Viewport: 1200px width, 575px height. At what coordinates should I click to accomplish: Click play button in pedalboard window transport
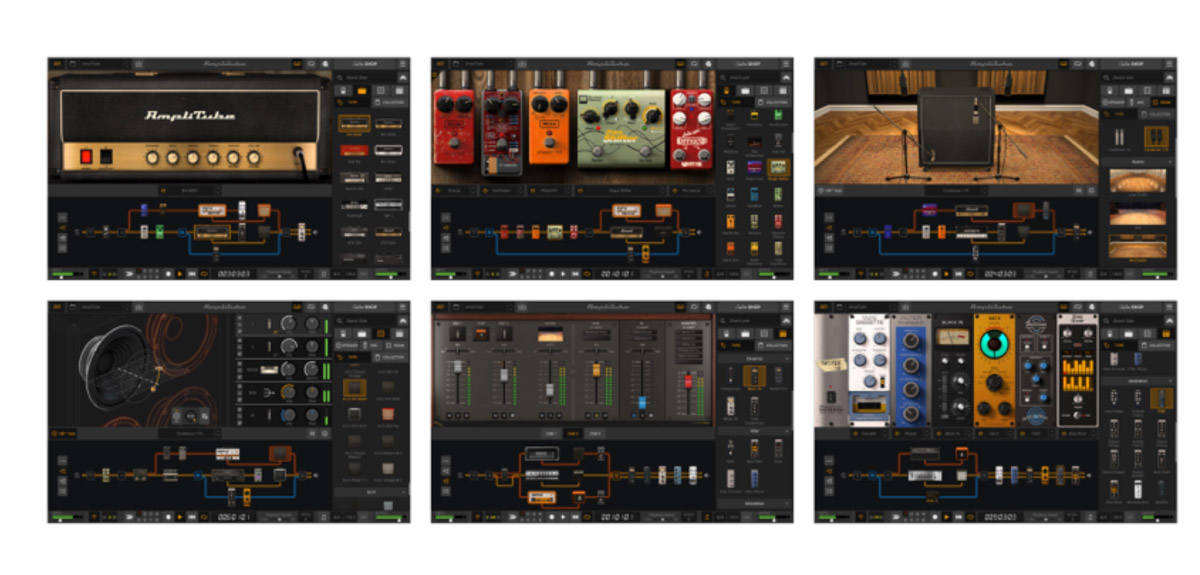[x=564, y=273]
